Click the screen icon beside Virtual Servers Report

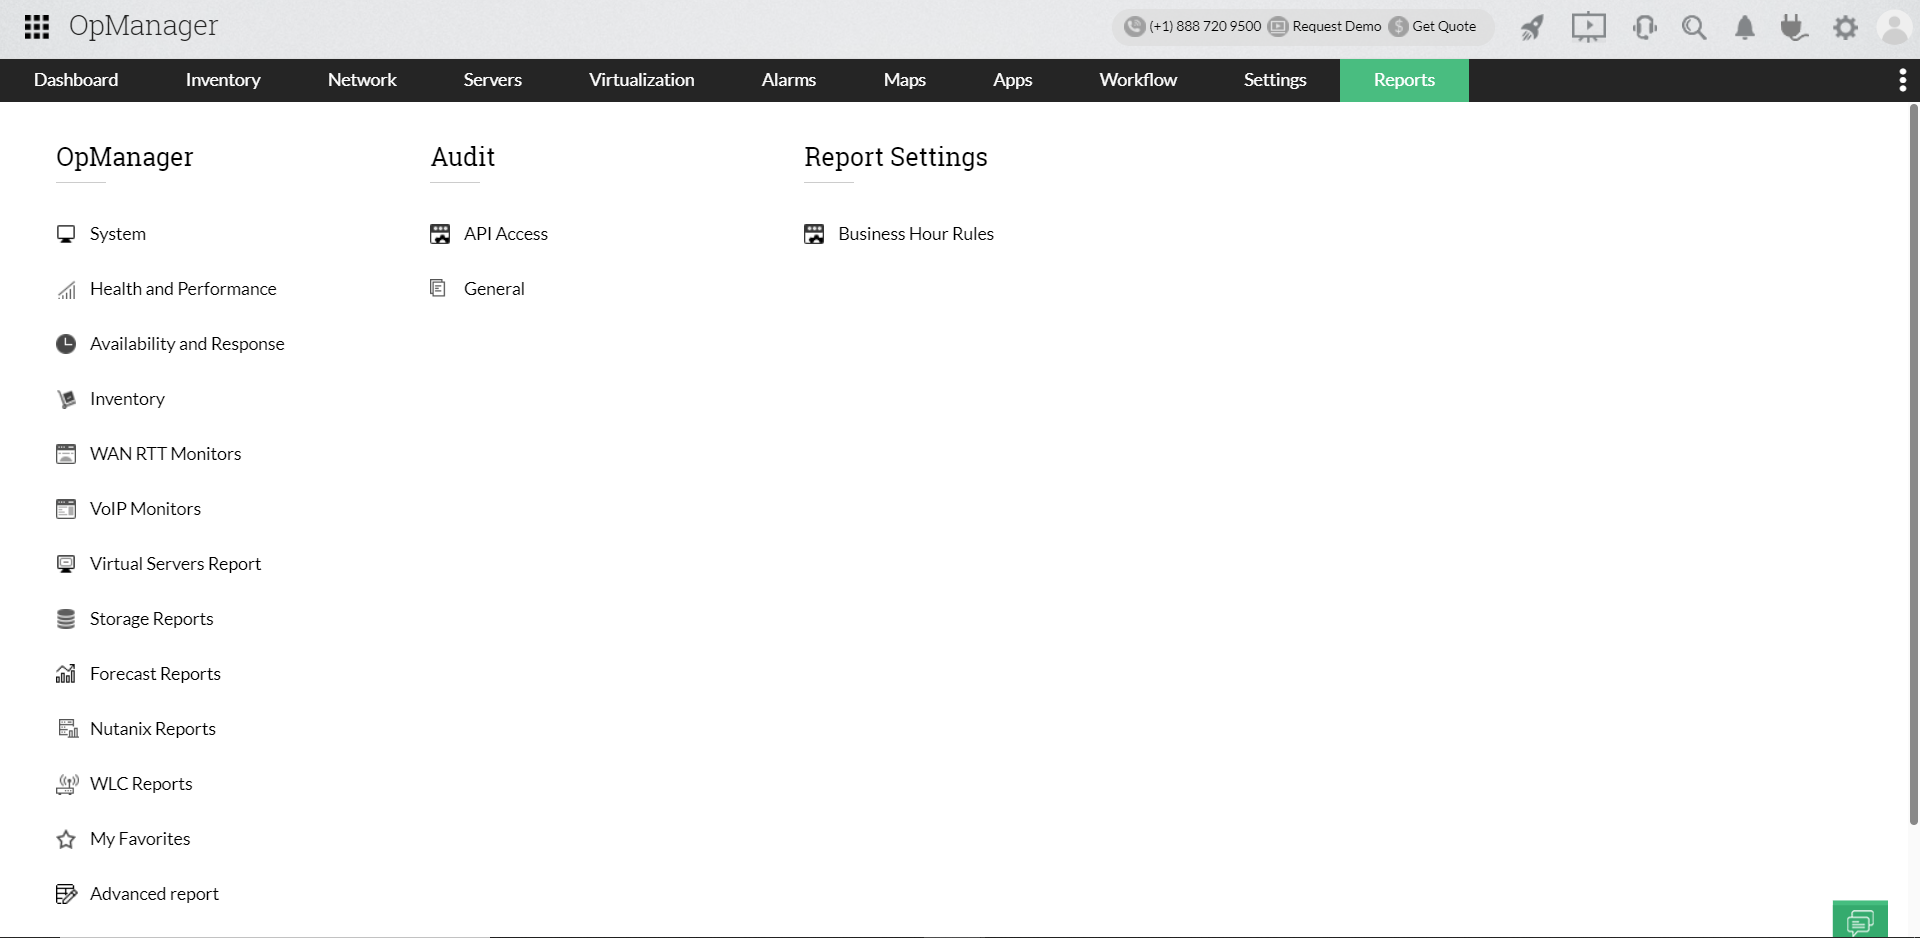[66, 564]
